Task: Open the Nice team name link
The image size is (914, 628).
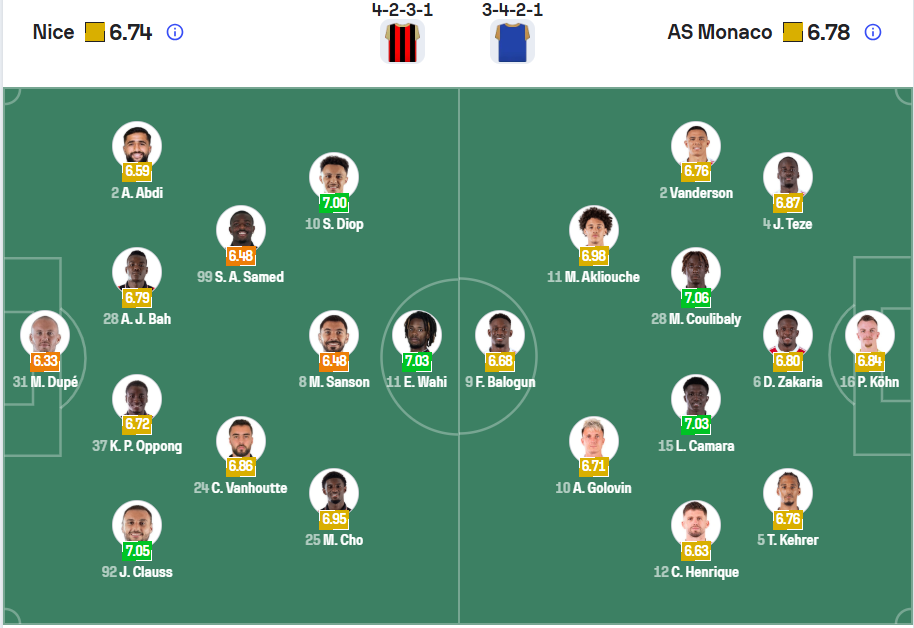Action: click(53, 32)
